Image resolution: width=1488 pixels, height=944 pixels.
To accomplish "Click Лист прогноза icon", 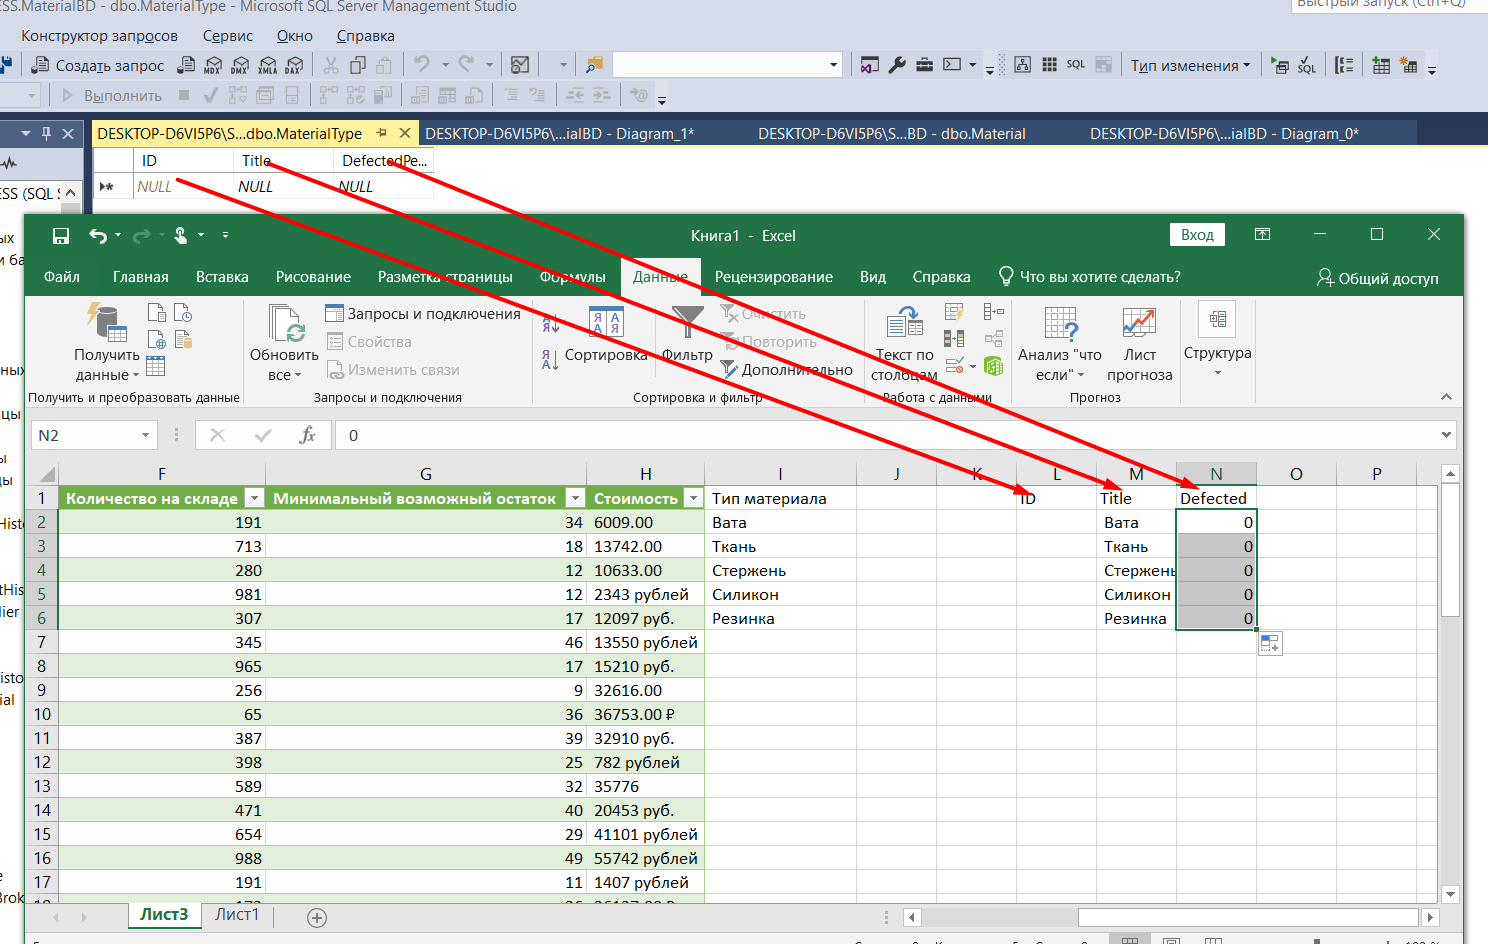I will pyautogui.click(x=1139, y=322).
